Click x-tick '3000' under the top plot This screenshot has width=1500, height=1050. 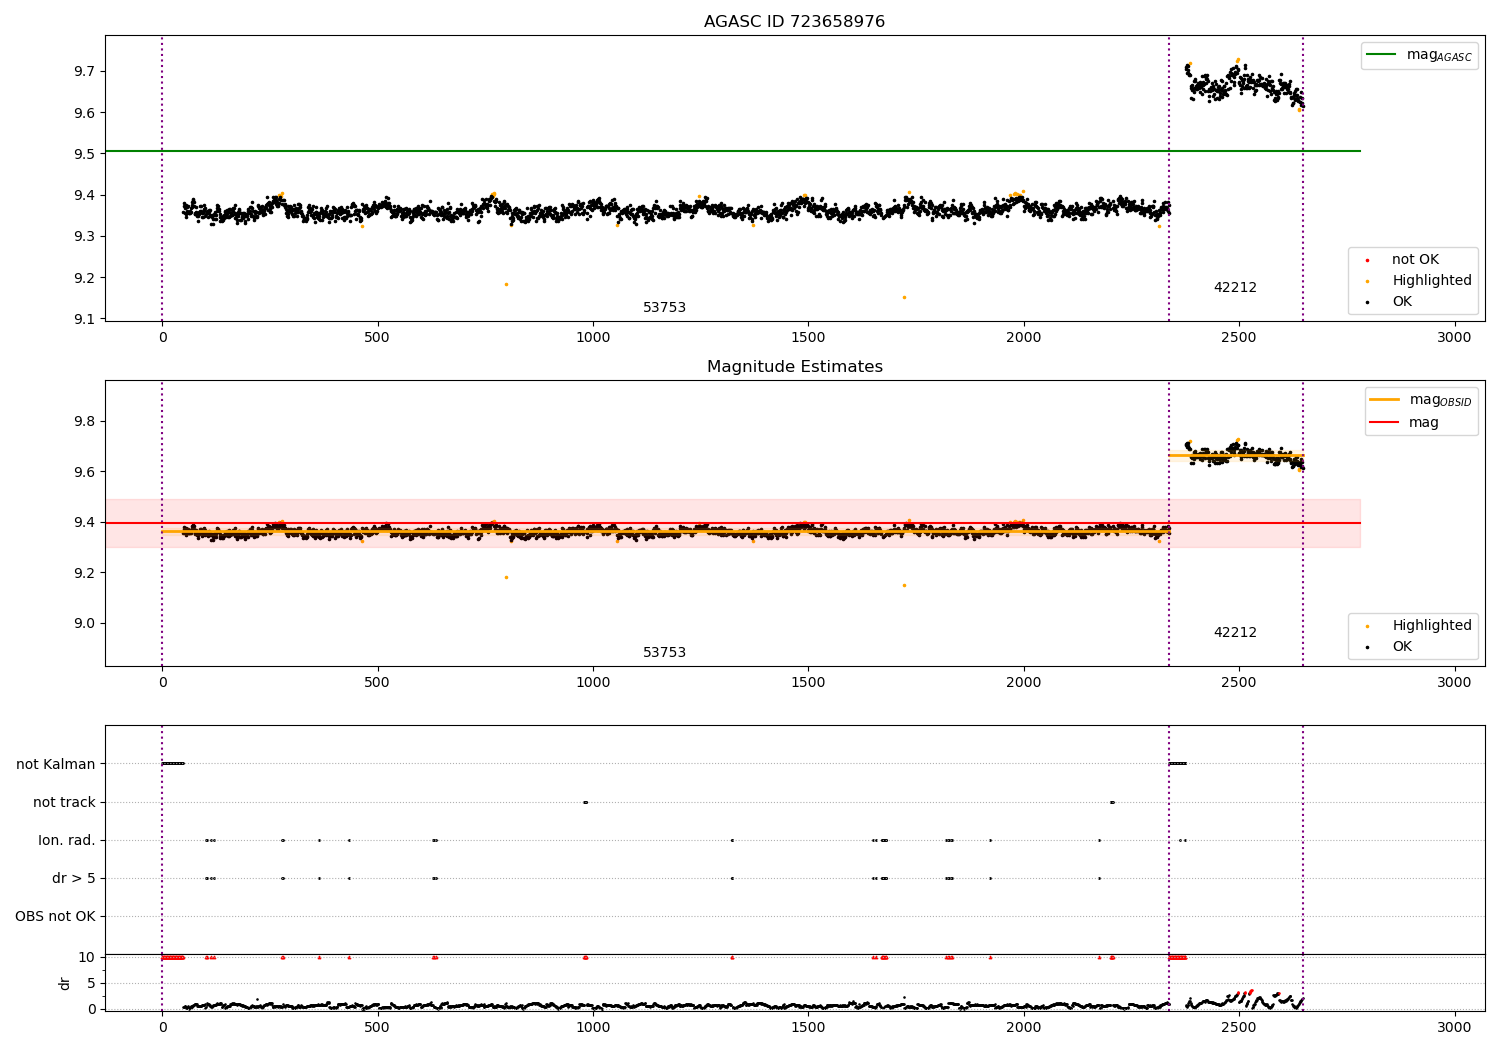(x=1454, y=337)
